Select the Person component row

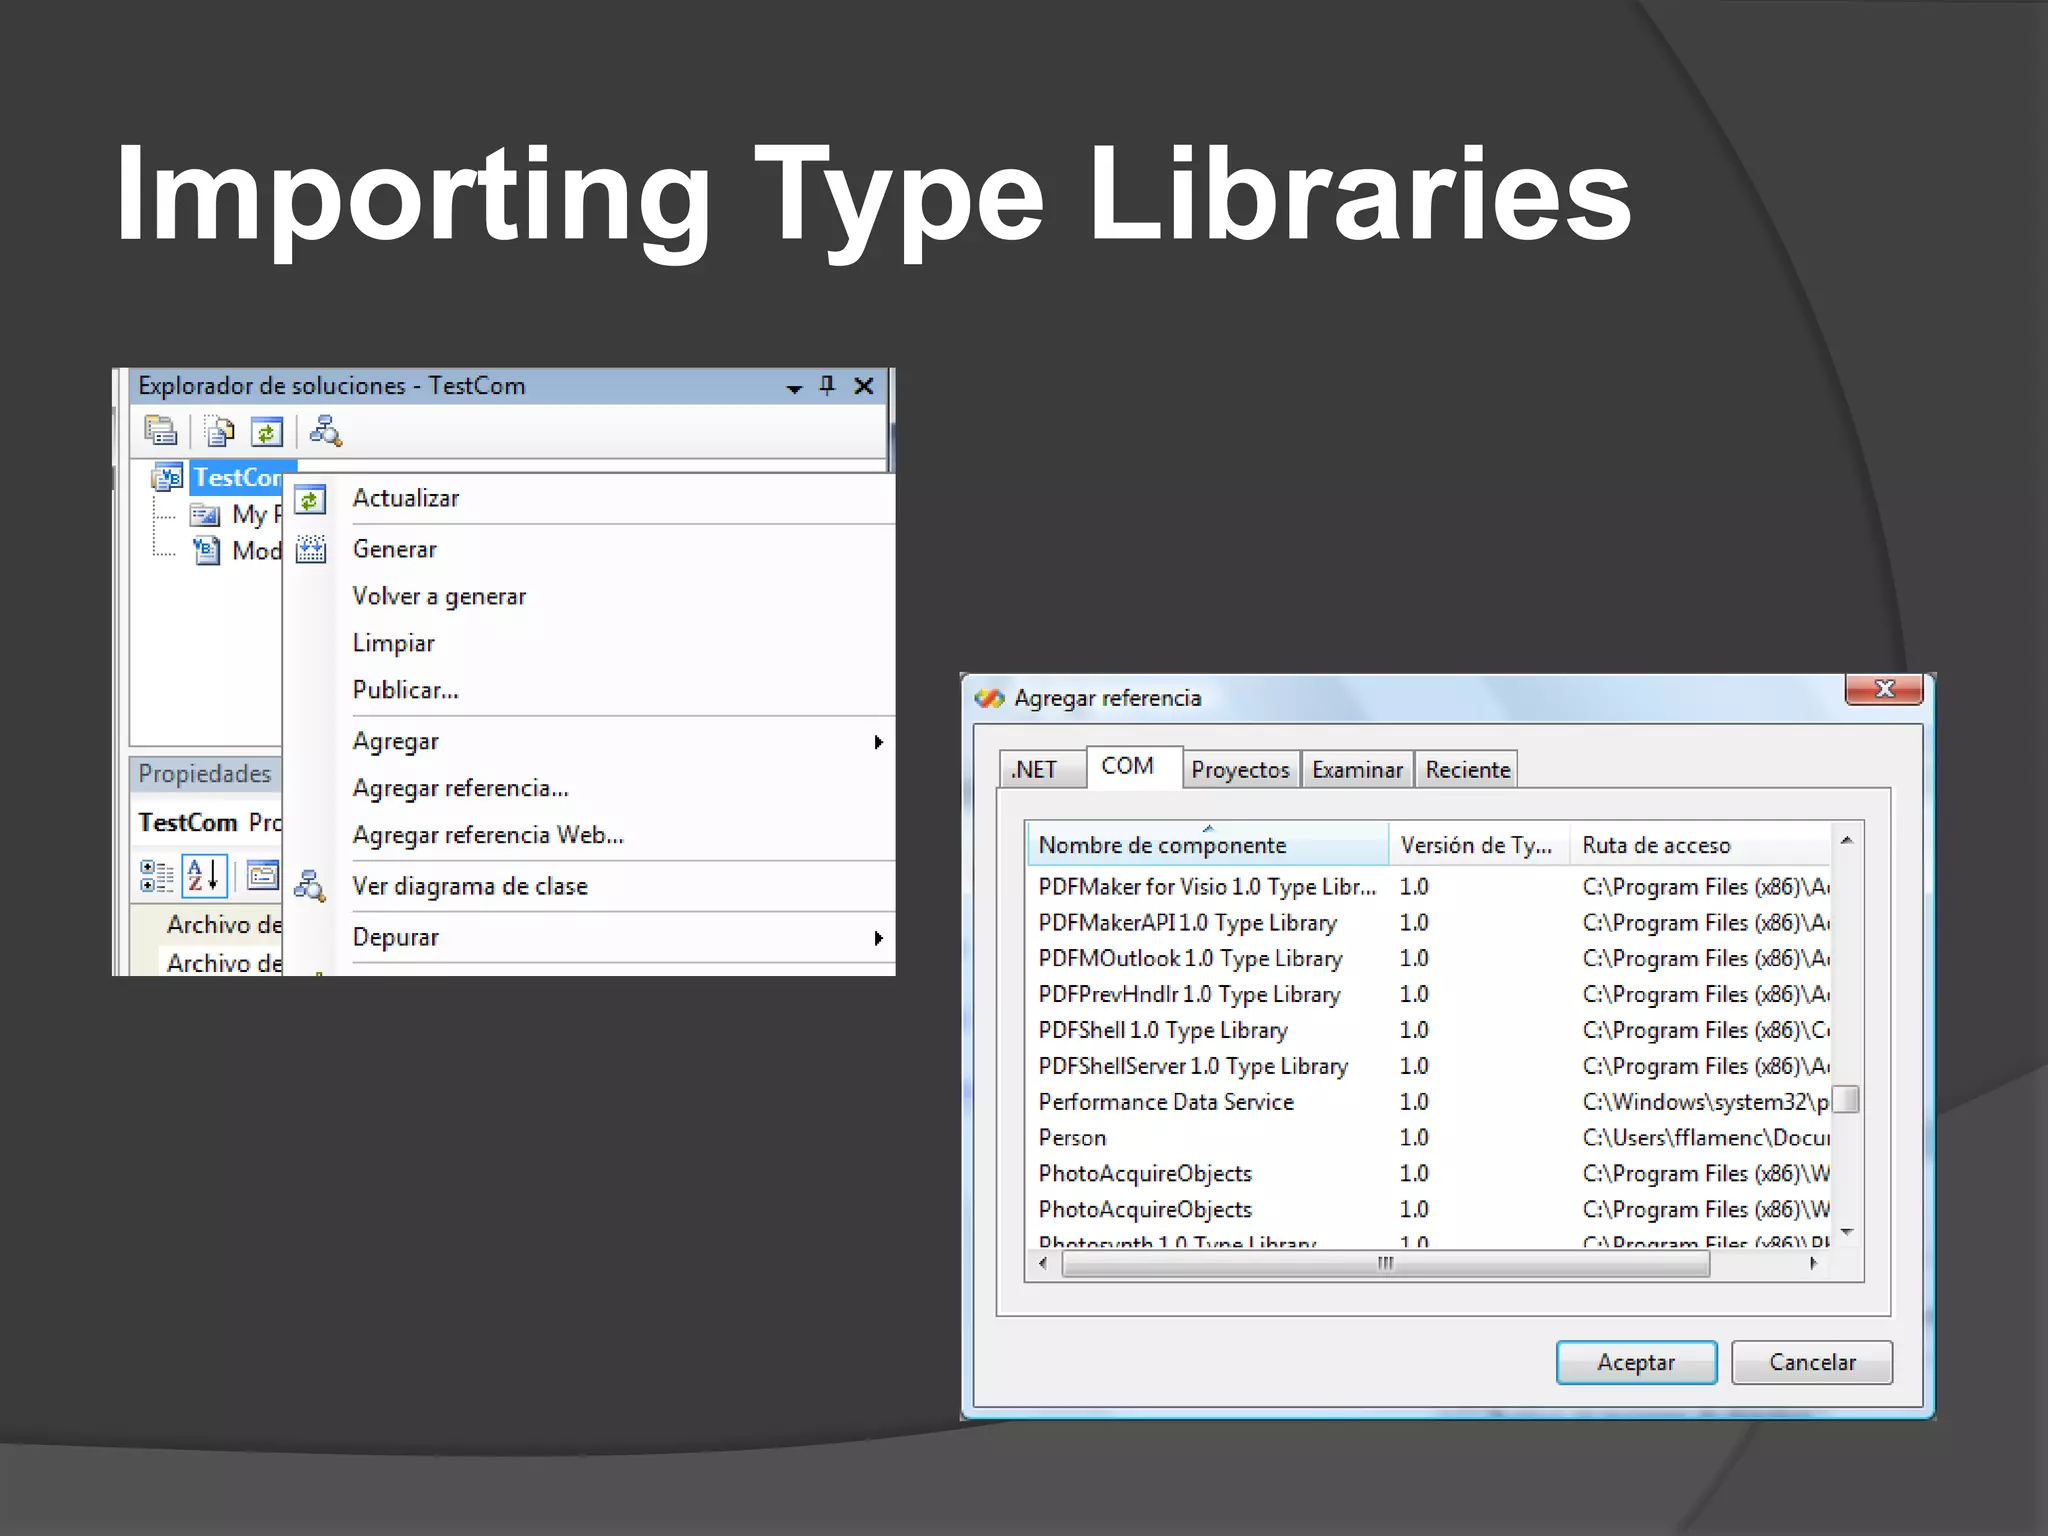click(x=1429, y=1138)
